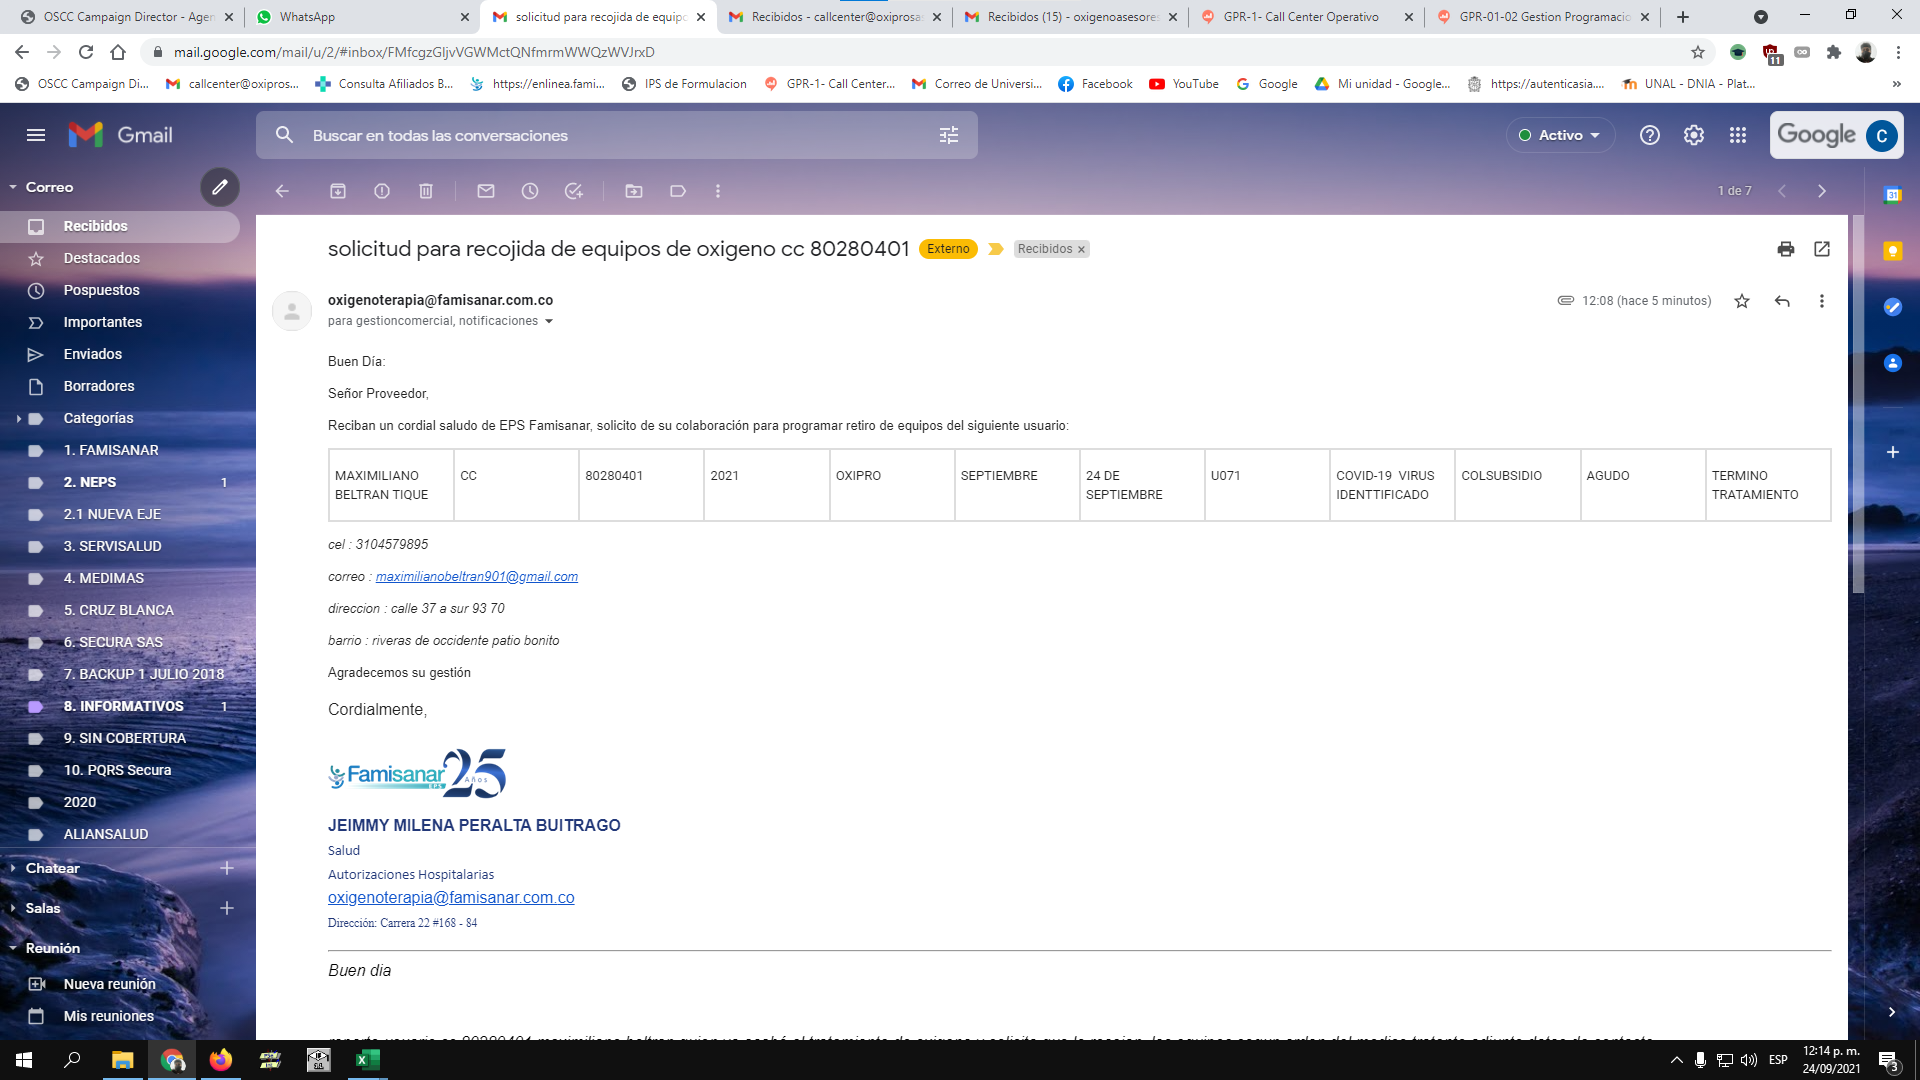This screenshot has width=1920, height=1080.
Task: Hide the side panel with the arrow
Action: pos(1891,1012)
